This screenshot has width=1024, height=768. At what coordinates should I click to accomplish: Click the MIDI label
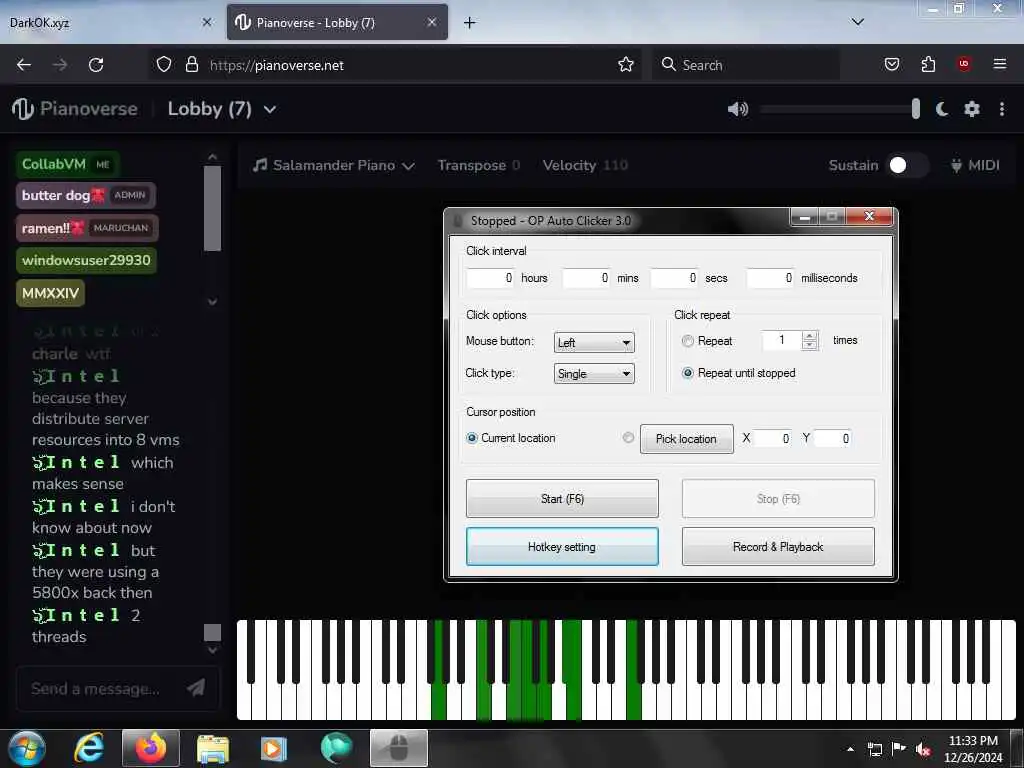(984, 165)
